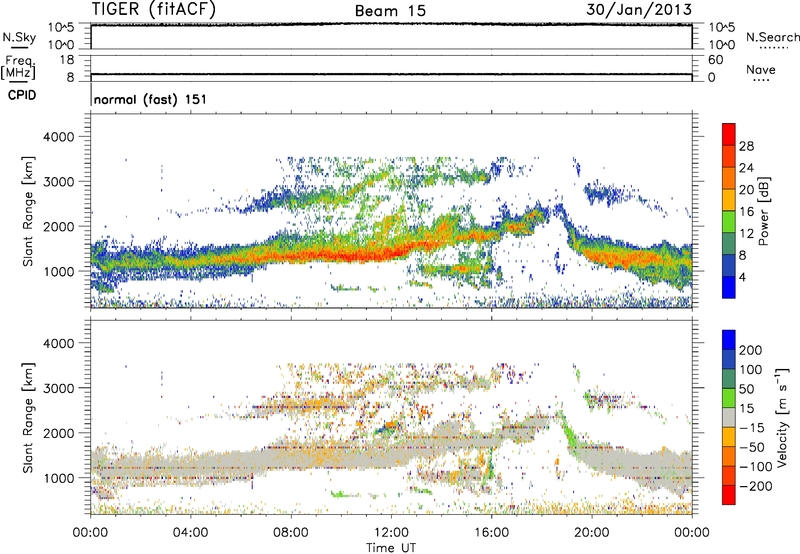
Task: Click the 'normal (fast) 151' mode text
Action: pyautogui.click(x=151, y=99)
